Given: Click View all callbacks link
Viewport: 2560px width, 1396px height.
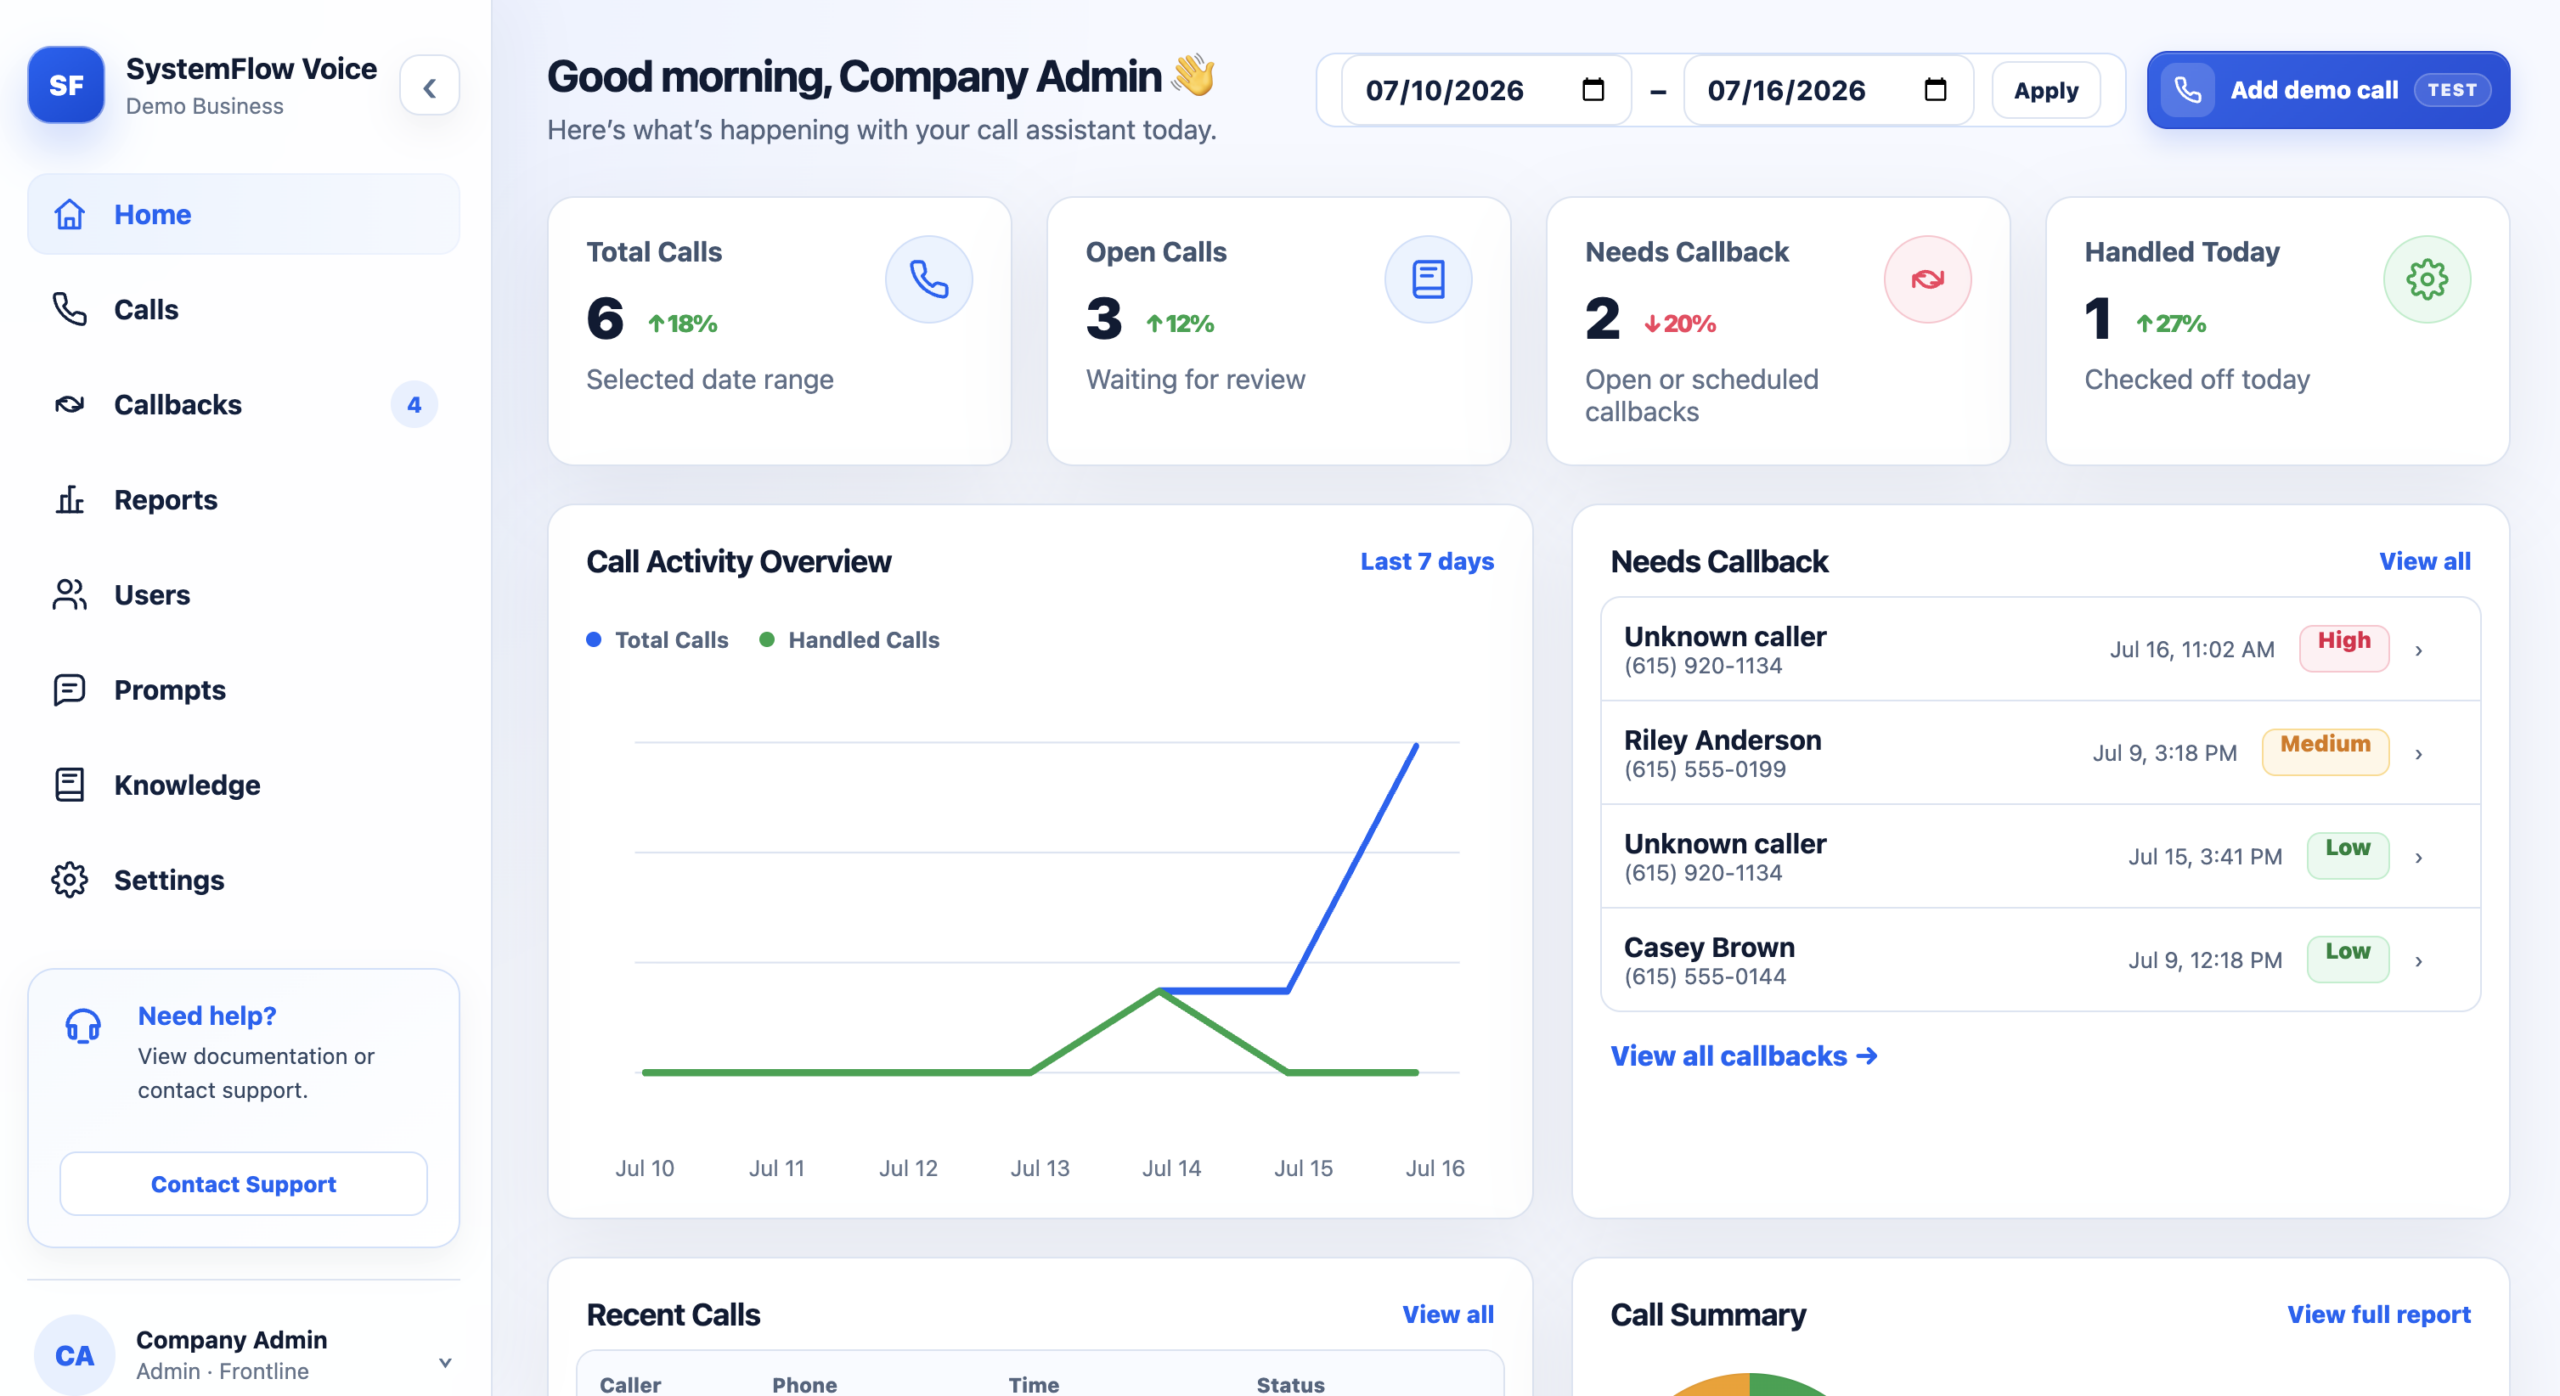Looking at the screenshot, I should [x=1743, y=1056].
